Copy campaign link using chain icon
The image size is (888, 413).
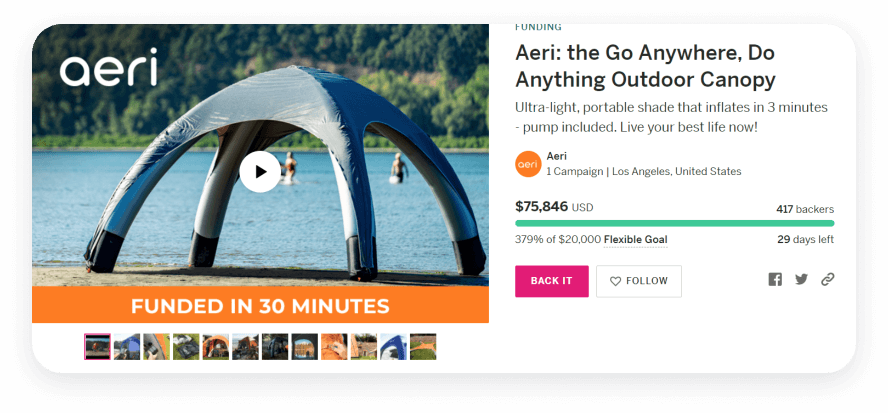(x=827, y=279)
